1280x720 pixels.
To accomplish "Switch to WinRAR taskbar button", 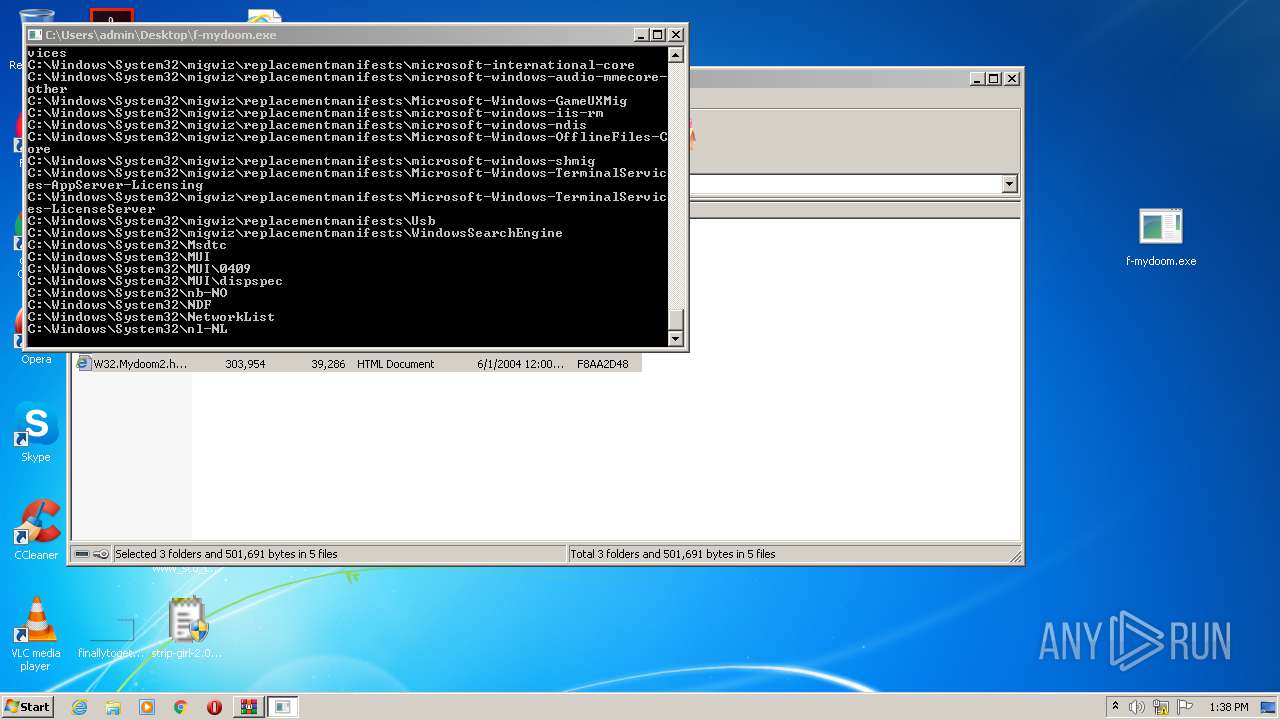I will (249, 707).
